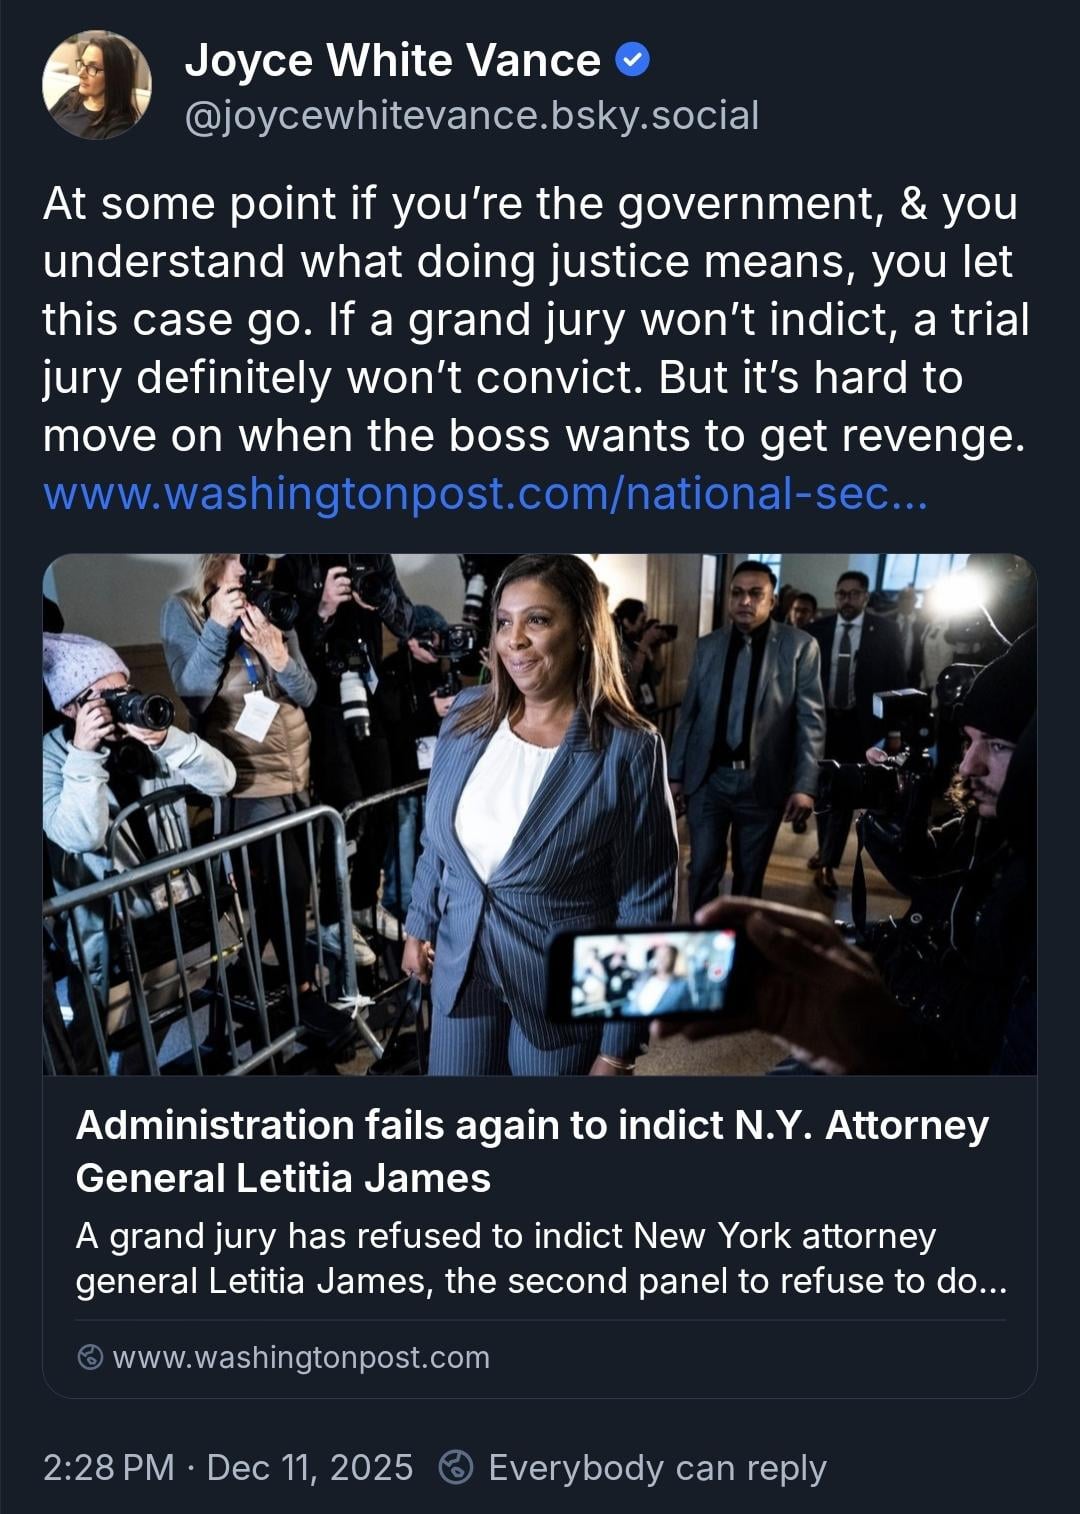Open the headline Administration fails again to indict

532,1151
